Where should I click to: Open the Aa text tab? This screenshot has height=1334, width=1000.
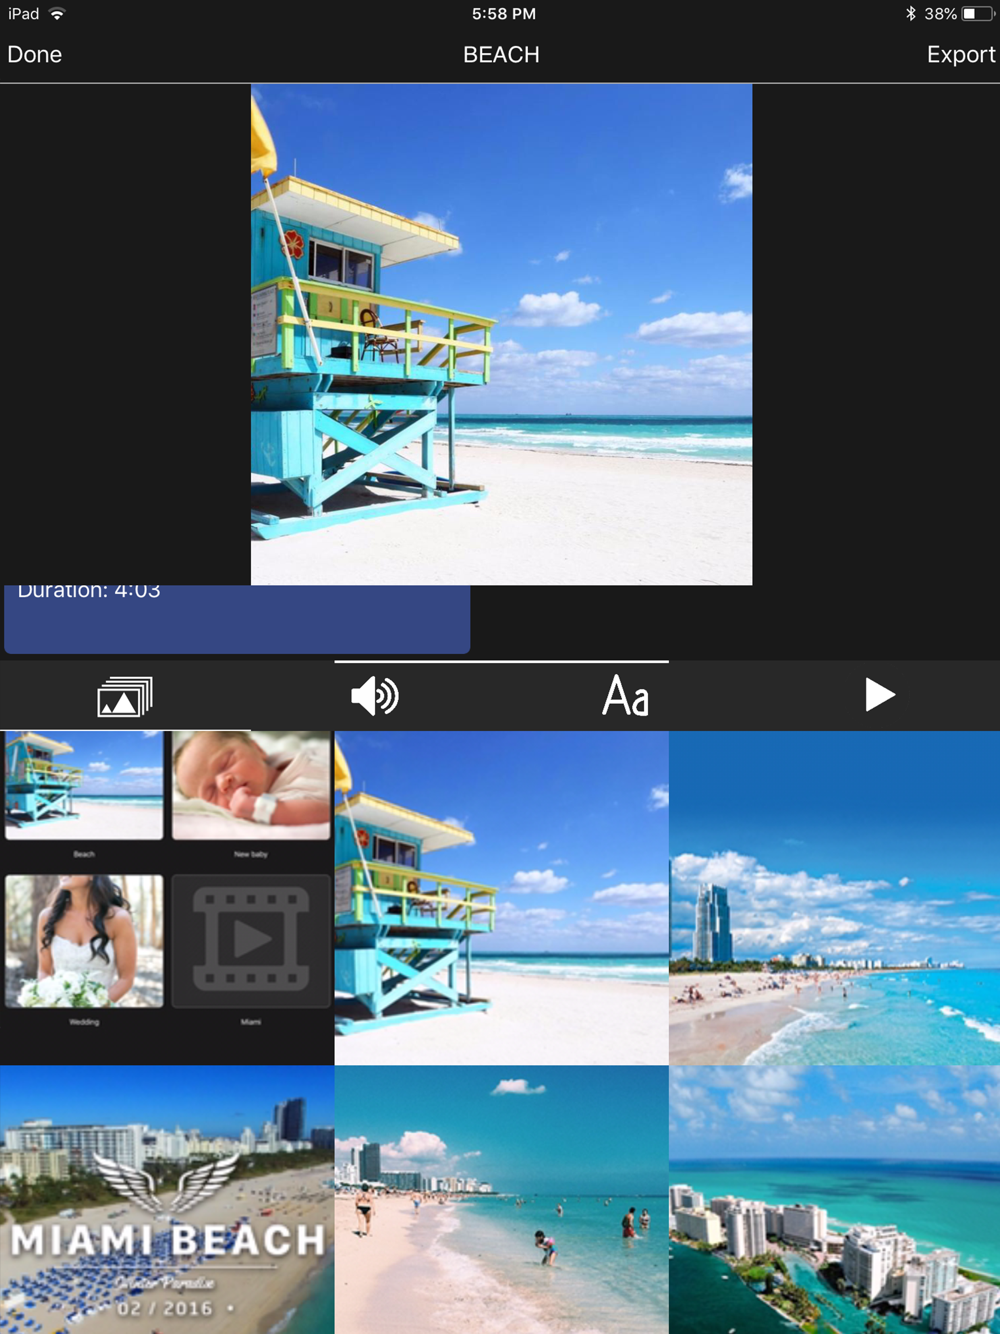(x=626, y=696)
